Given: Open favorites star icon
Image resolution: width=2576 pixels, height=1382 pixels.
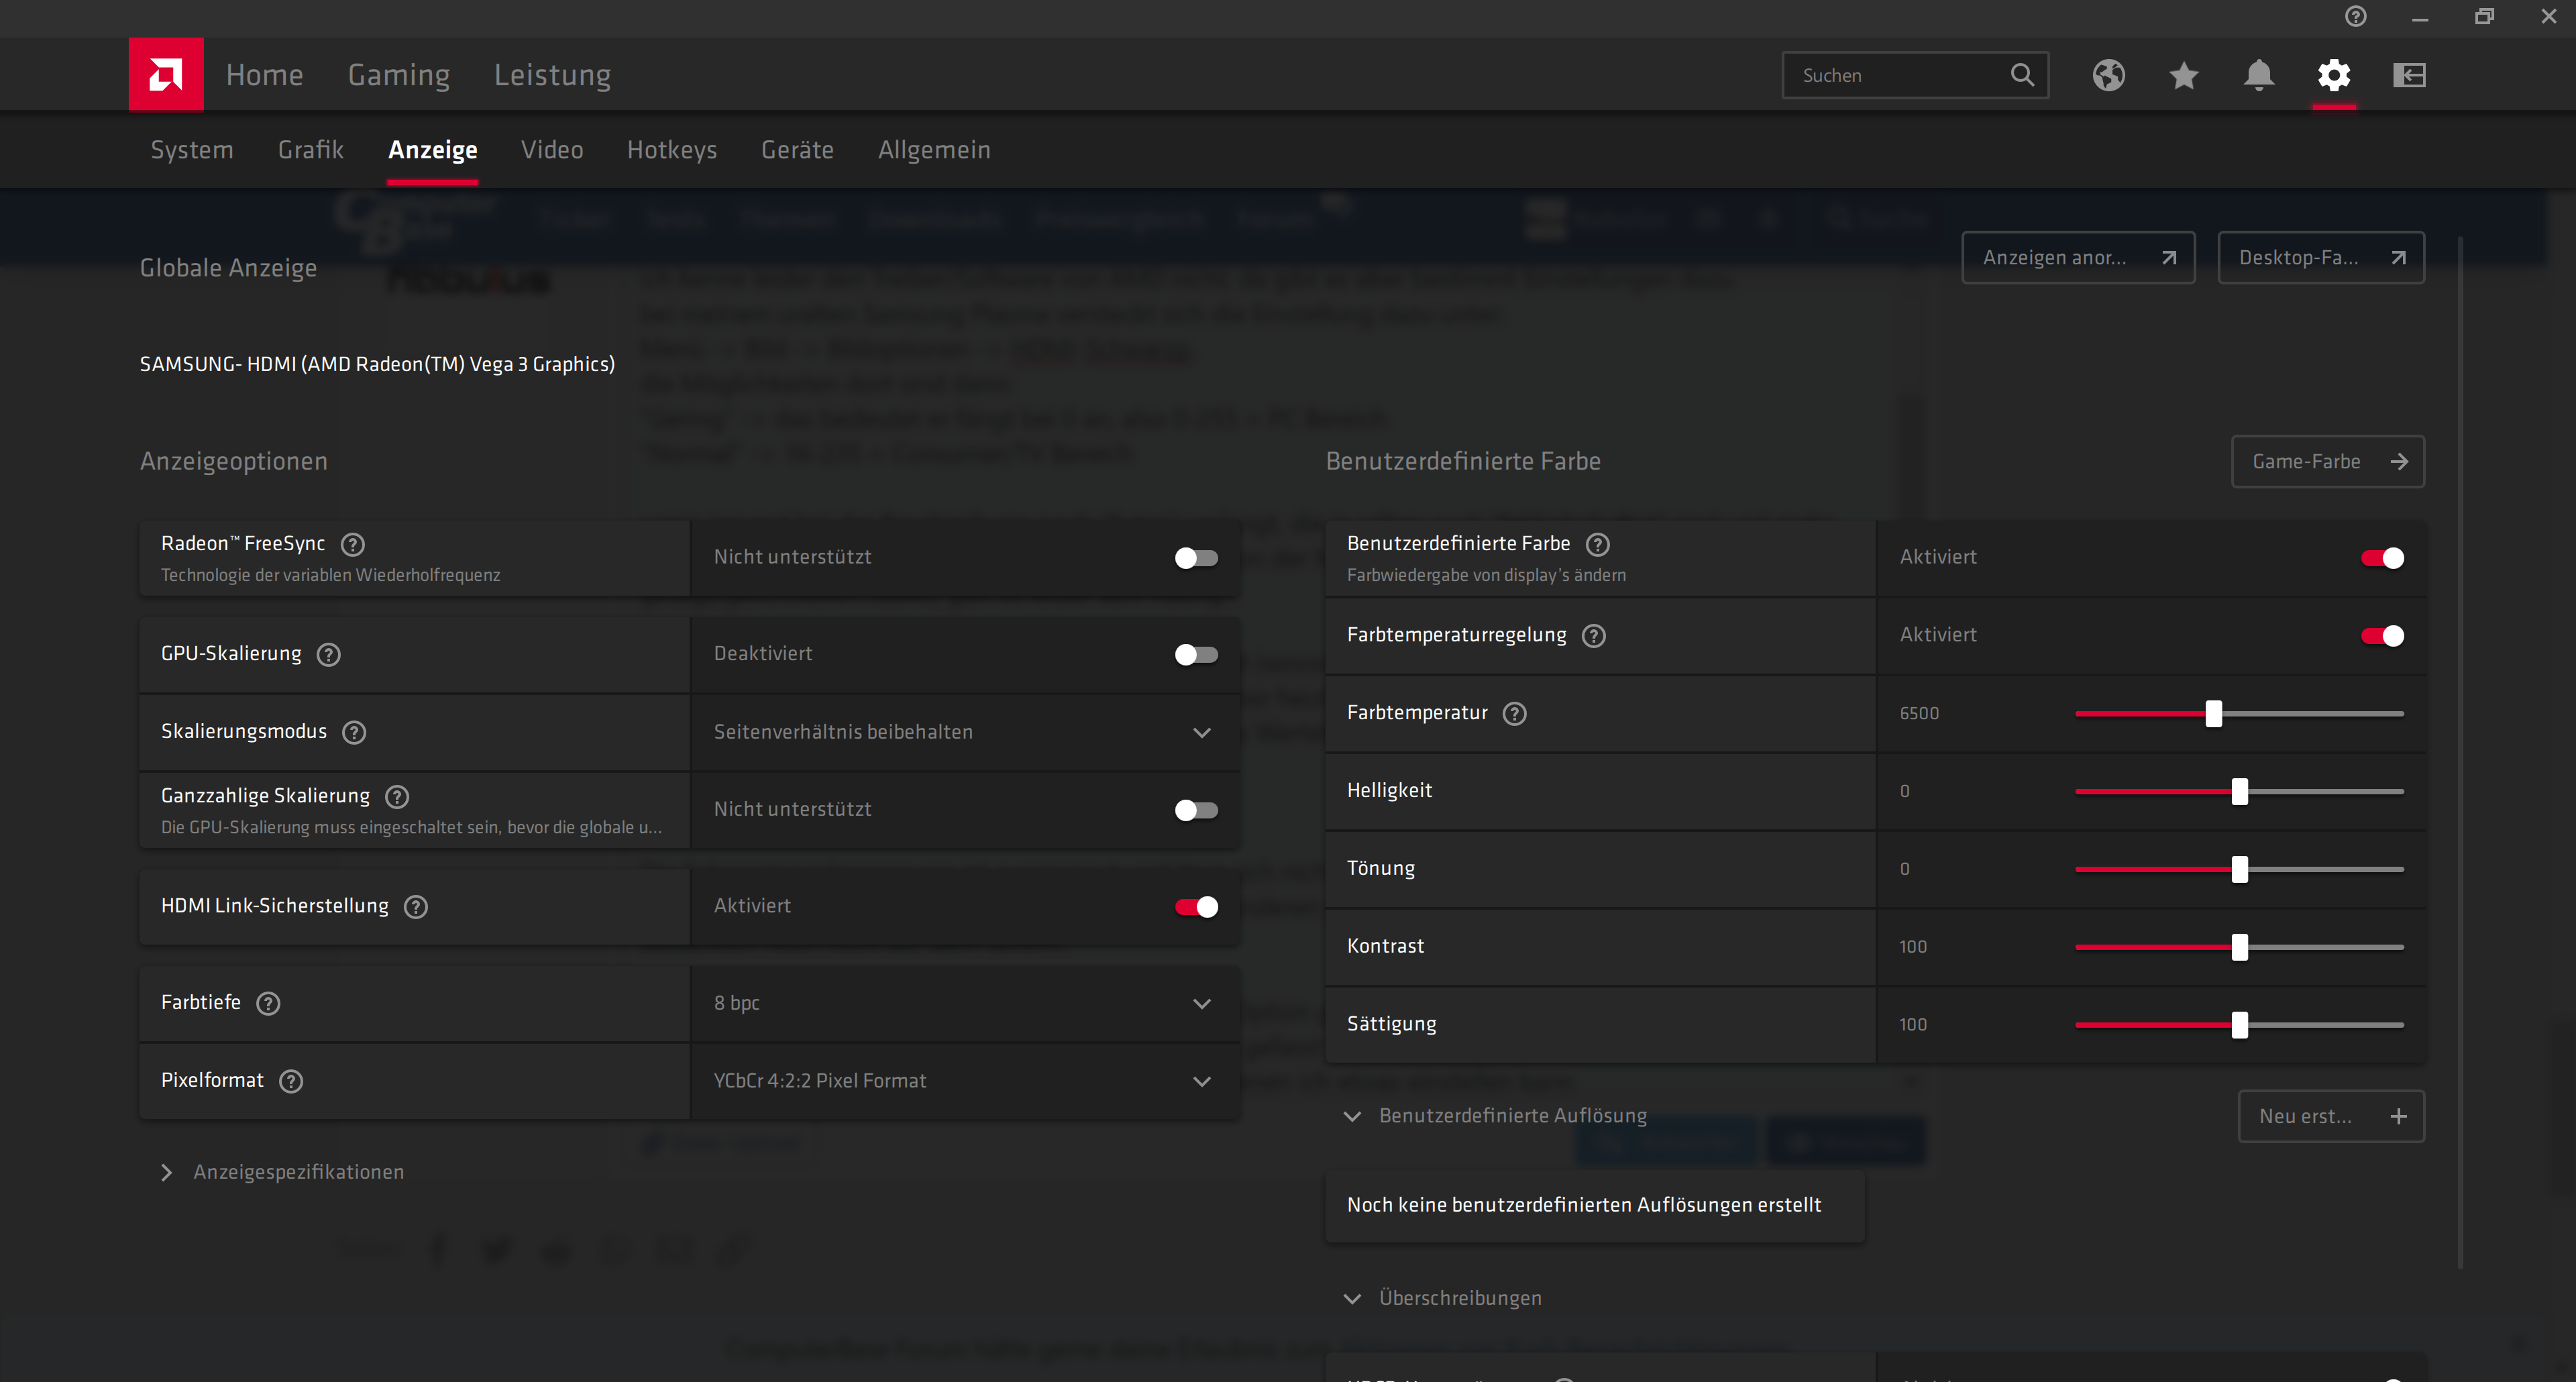Looking at the screenshot, I should (x=2183, y=75).
